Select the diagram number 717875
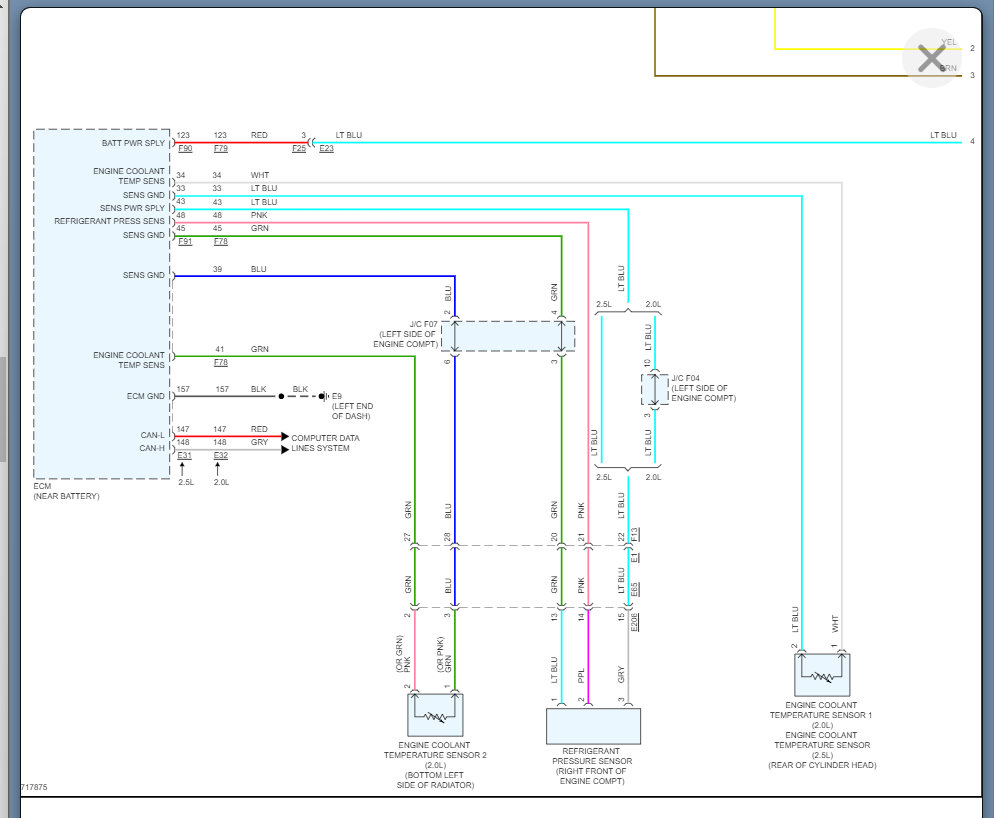This screenshot has height=818, width=994. (x=34, y=788)
